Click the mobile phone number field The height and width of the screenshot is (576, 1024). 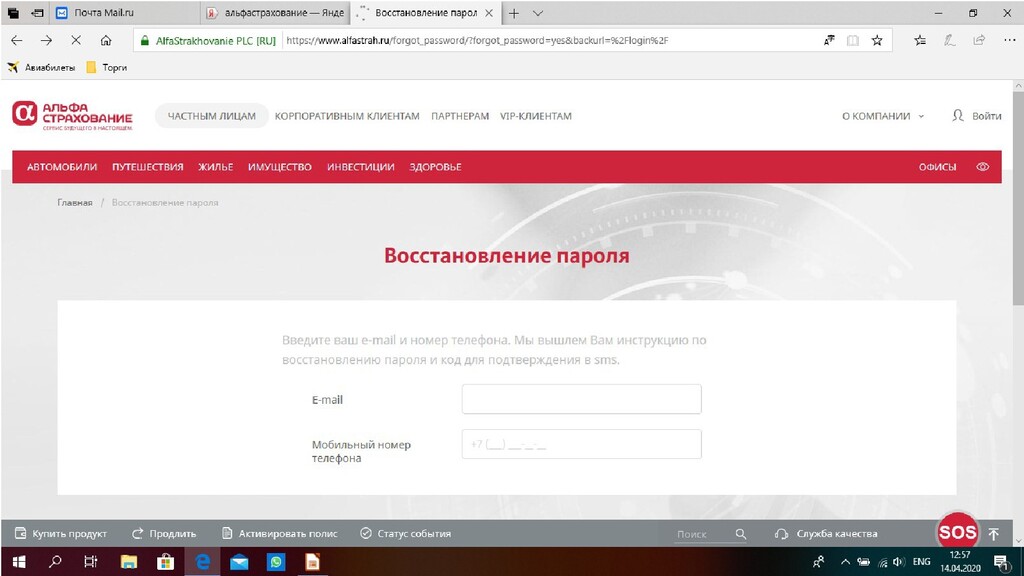(581, 444)
